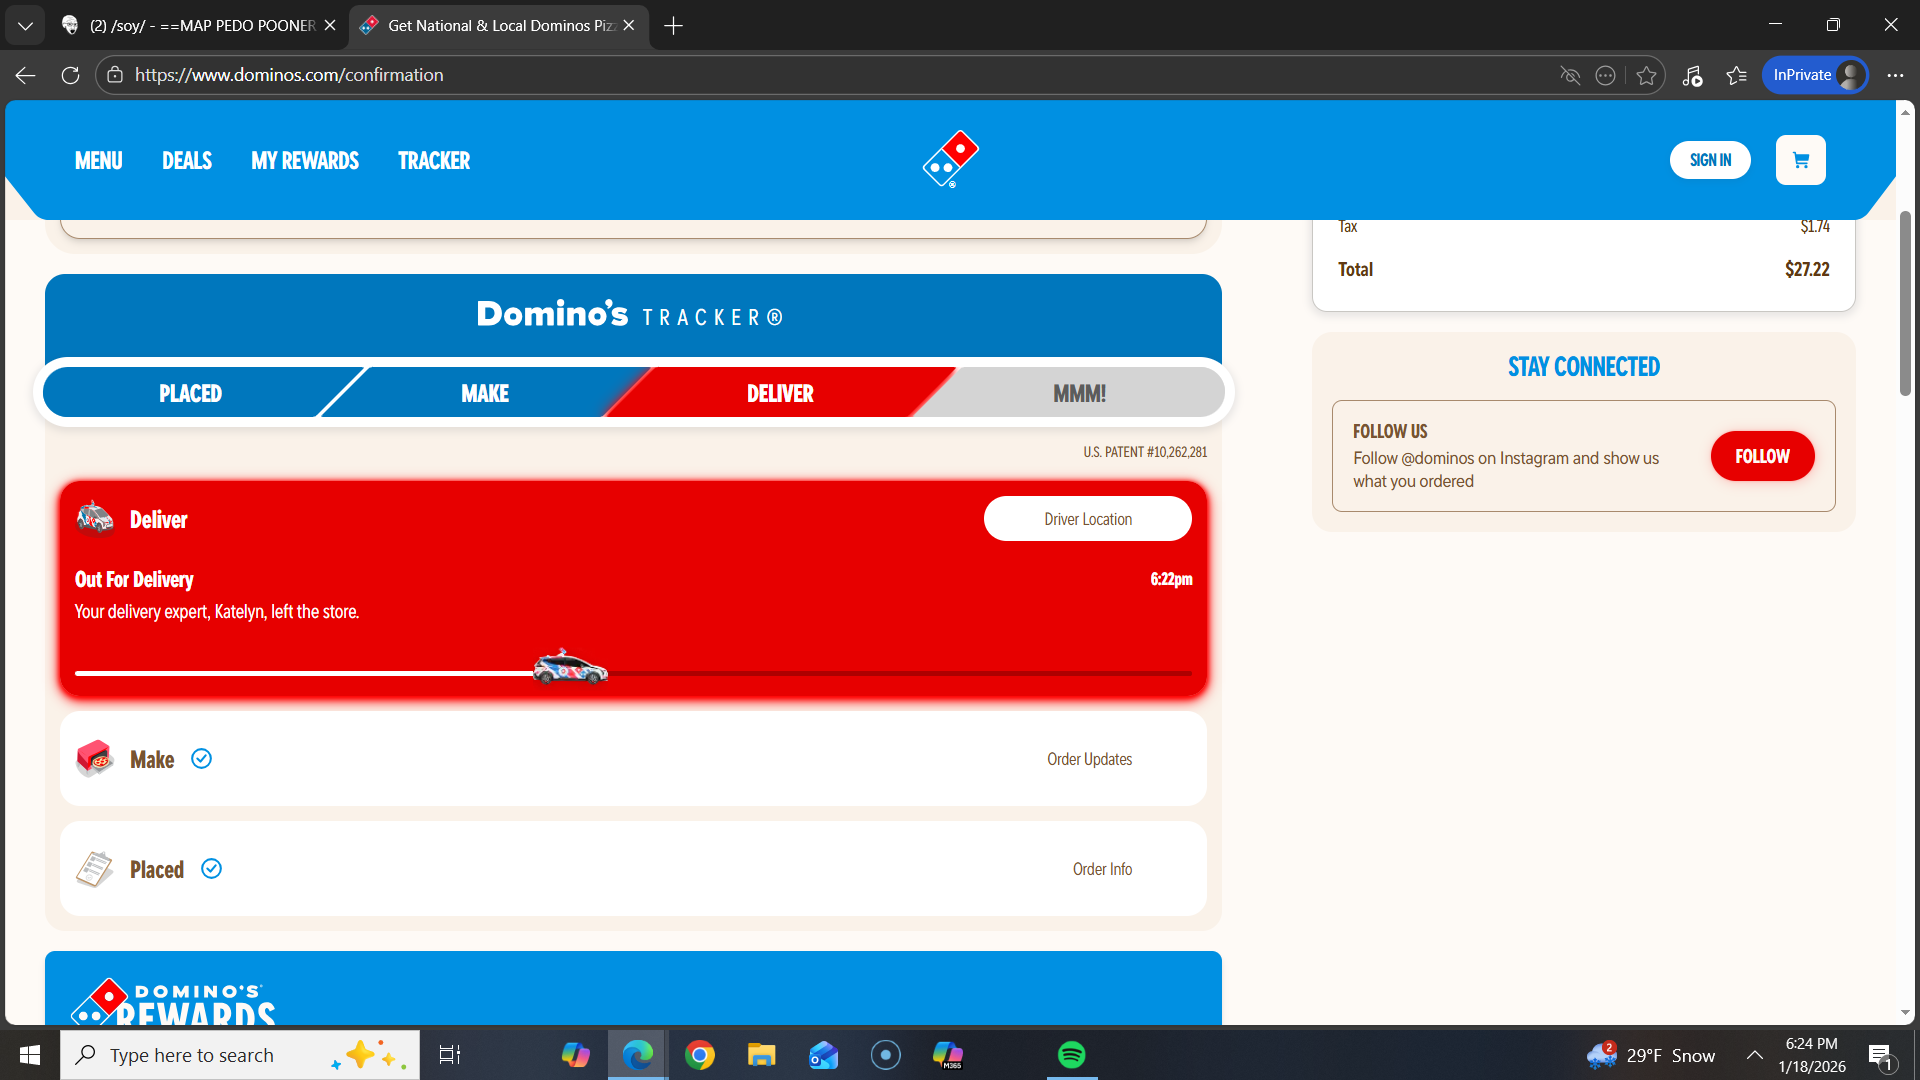Click the Placed step checkmark
1920x1080 pixels.
tap(211, 869)
